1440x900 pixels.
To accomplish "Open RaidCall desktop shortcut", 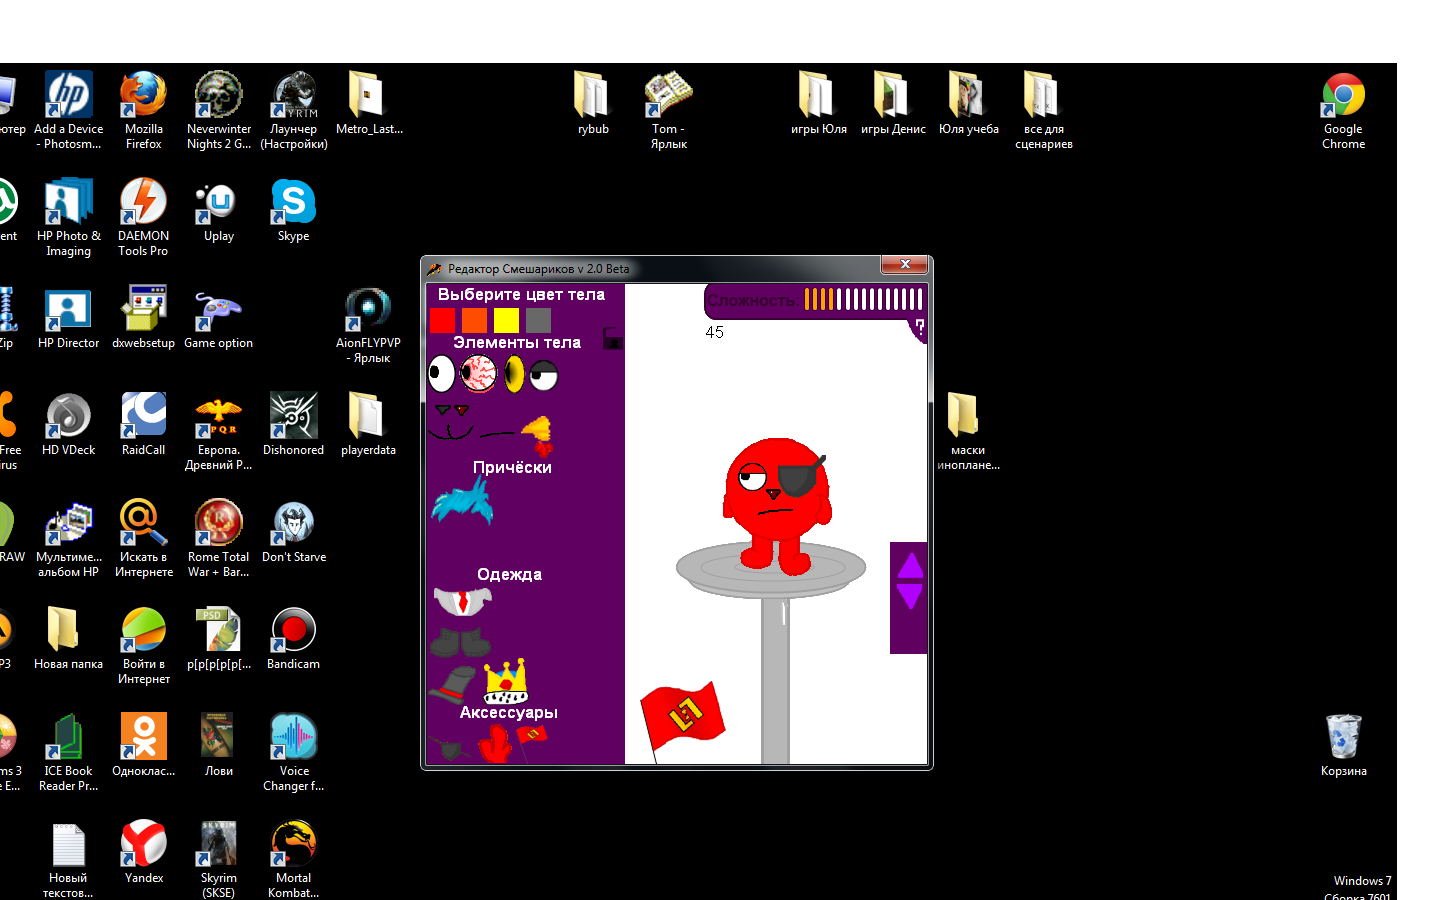I will pos(143,424).
